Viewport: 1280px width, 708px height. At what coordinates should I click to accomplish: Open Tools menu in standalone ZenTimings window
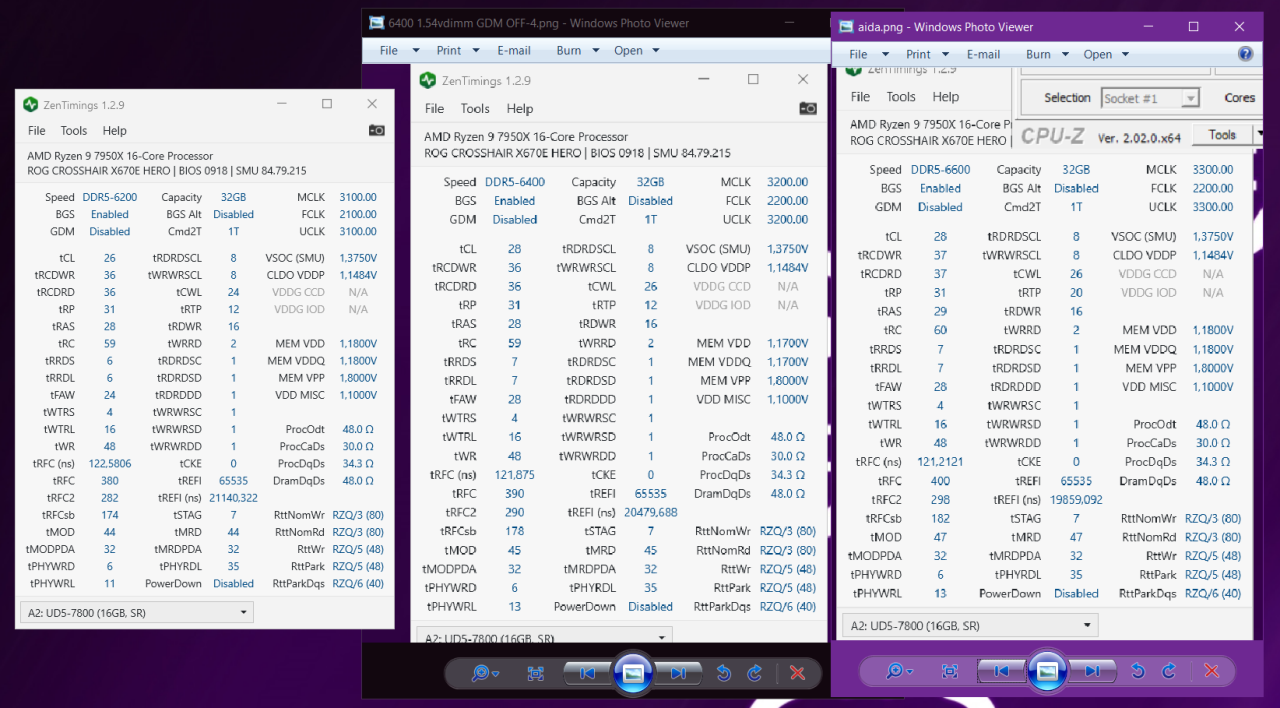tap(74, 131)
